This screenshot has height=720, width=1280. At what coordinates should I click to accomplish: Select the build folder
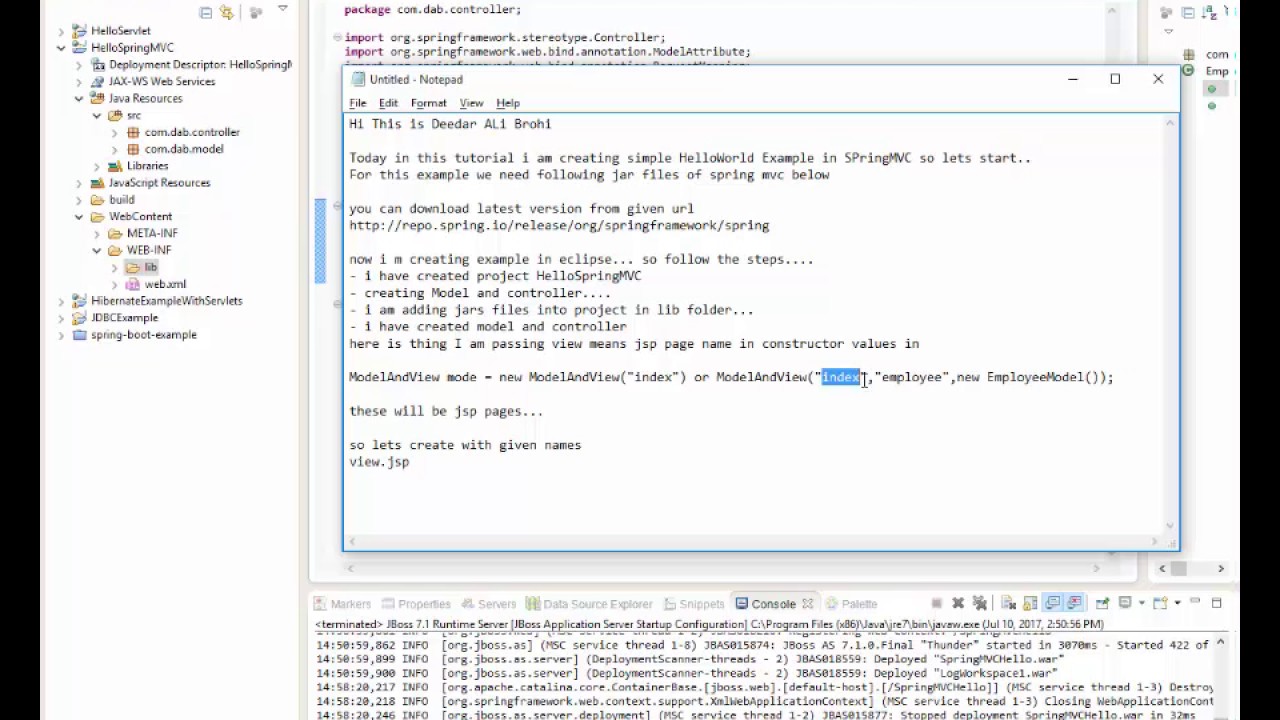point(121,200)
